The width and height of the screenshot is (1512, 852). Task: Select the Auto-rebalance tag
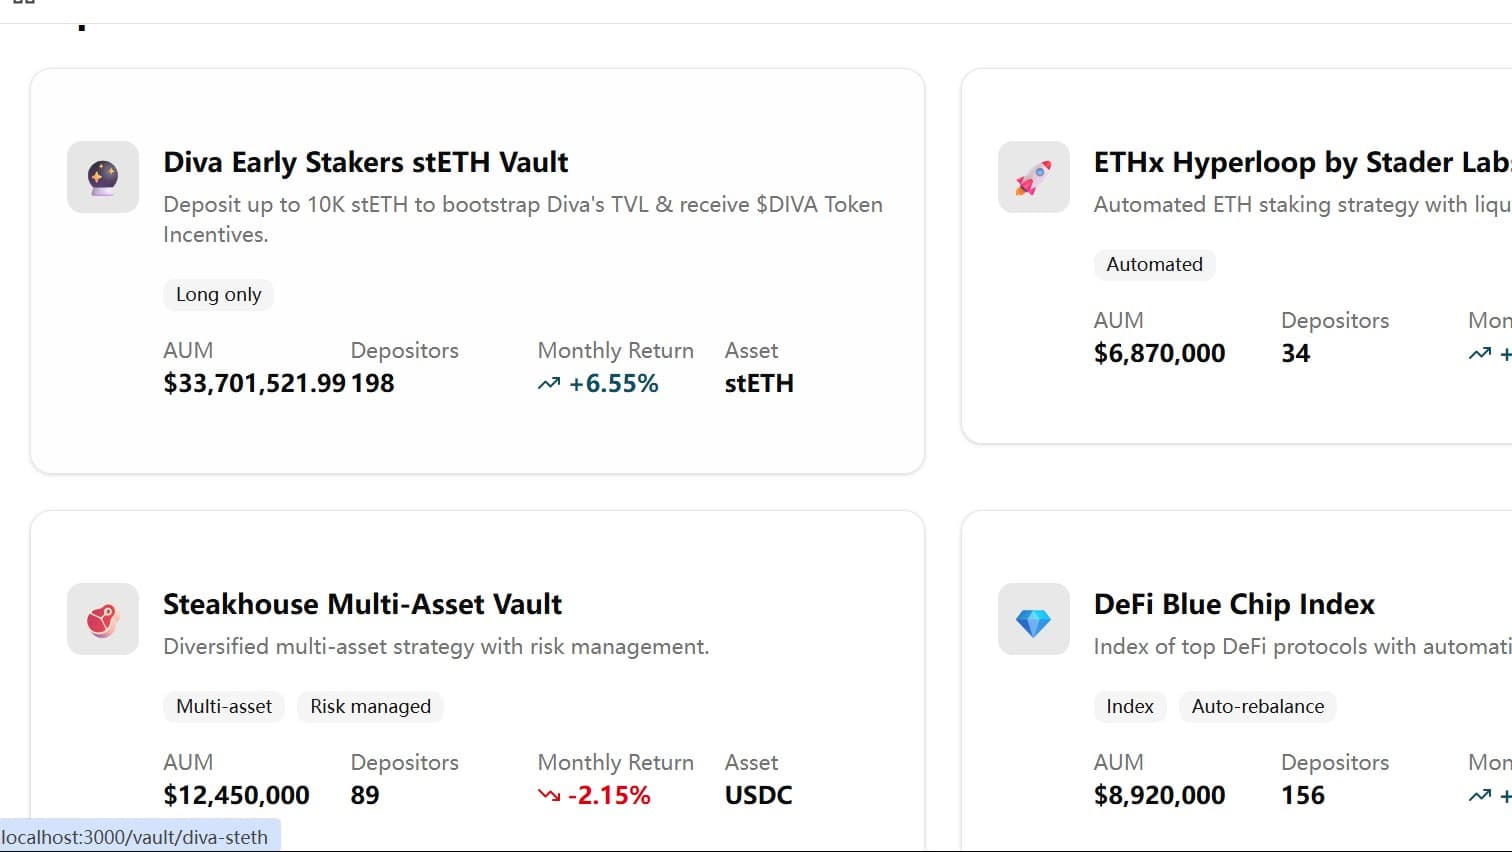(x=1257, y=707)
